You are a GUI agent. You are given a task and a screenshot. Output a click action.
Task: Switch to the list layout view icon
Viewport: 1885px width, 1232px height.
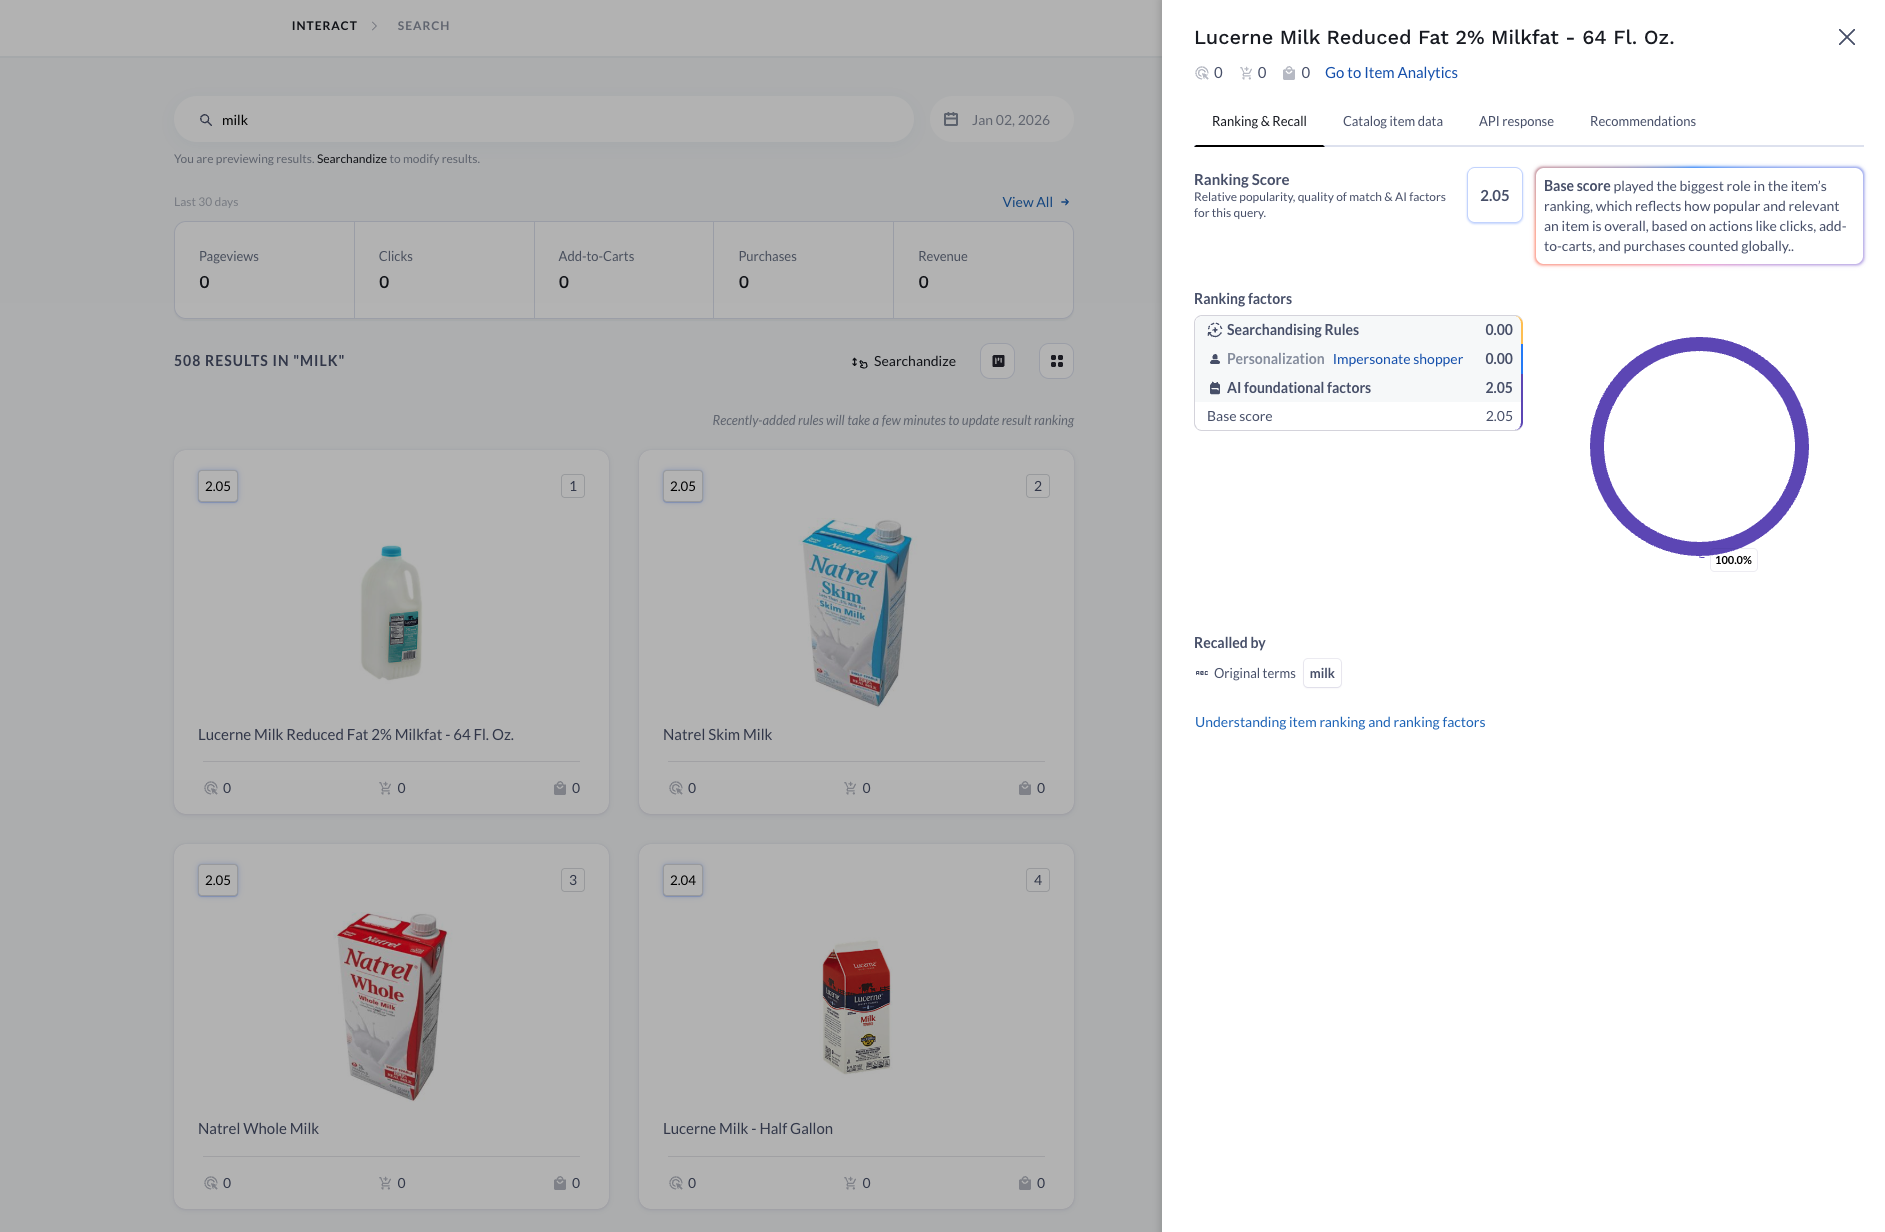click(x=998, y=361)
